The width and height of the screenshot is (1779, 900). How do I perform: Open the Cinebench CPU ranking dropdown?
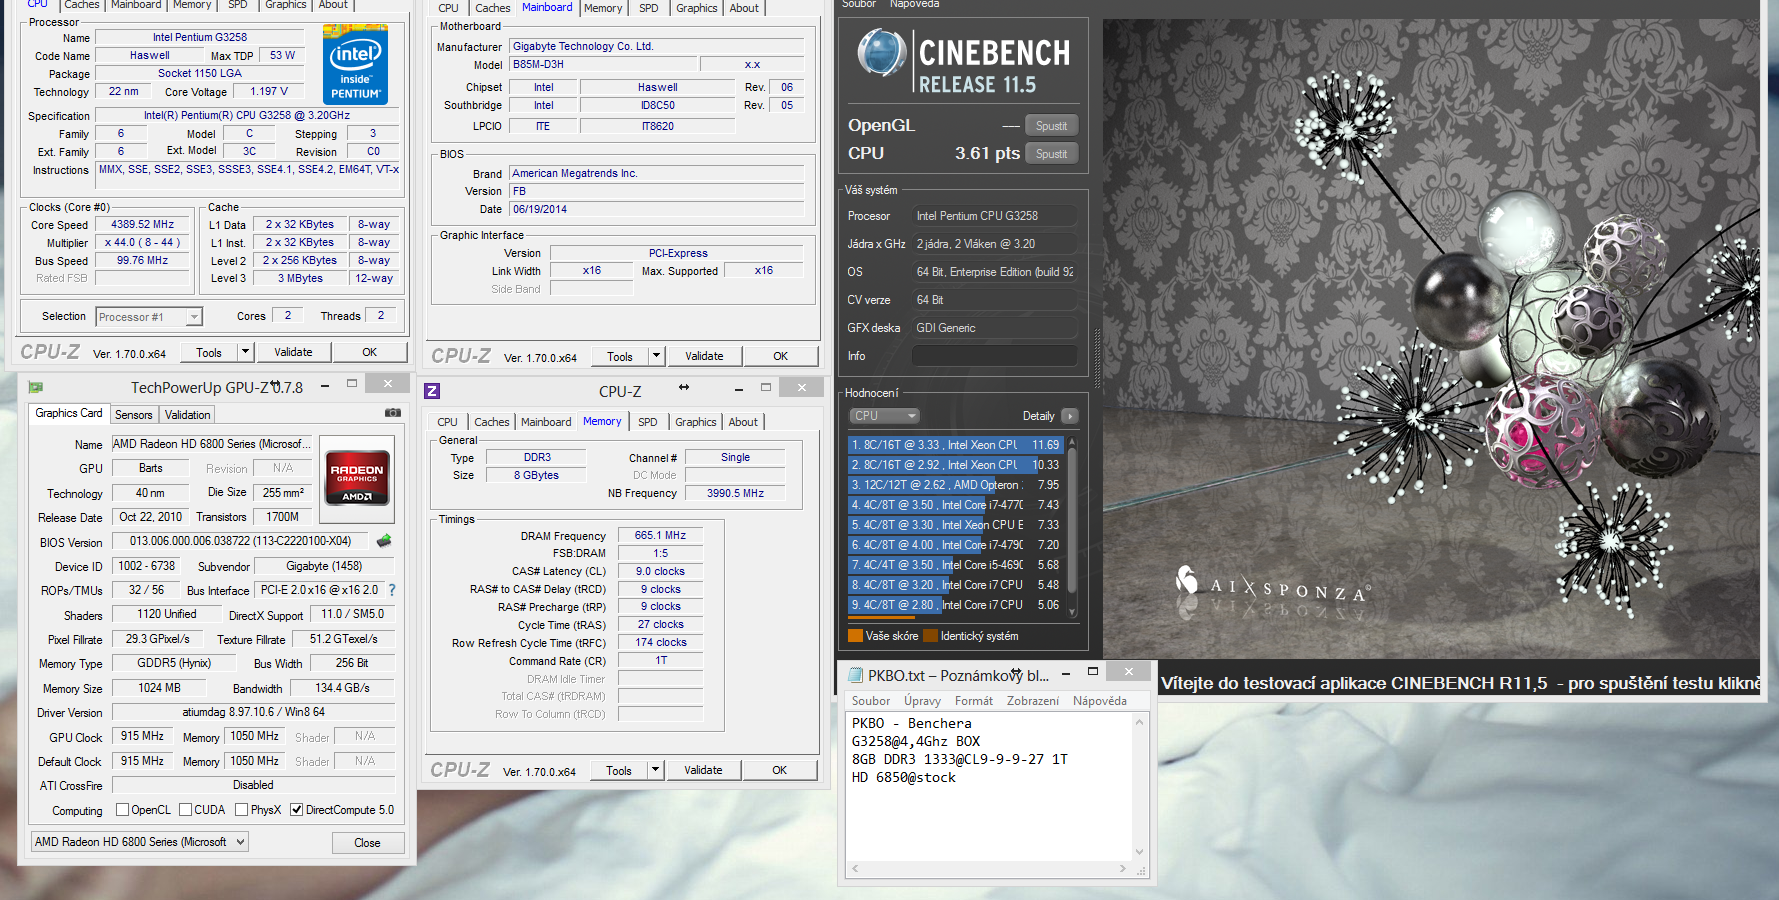pos(884,416)
